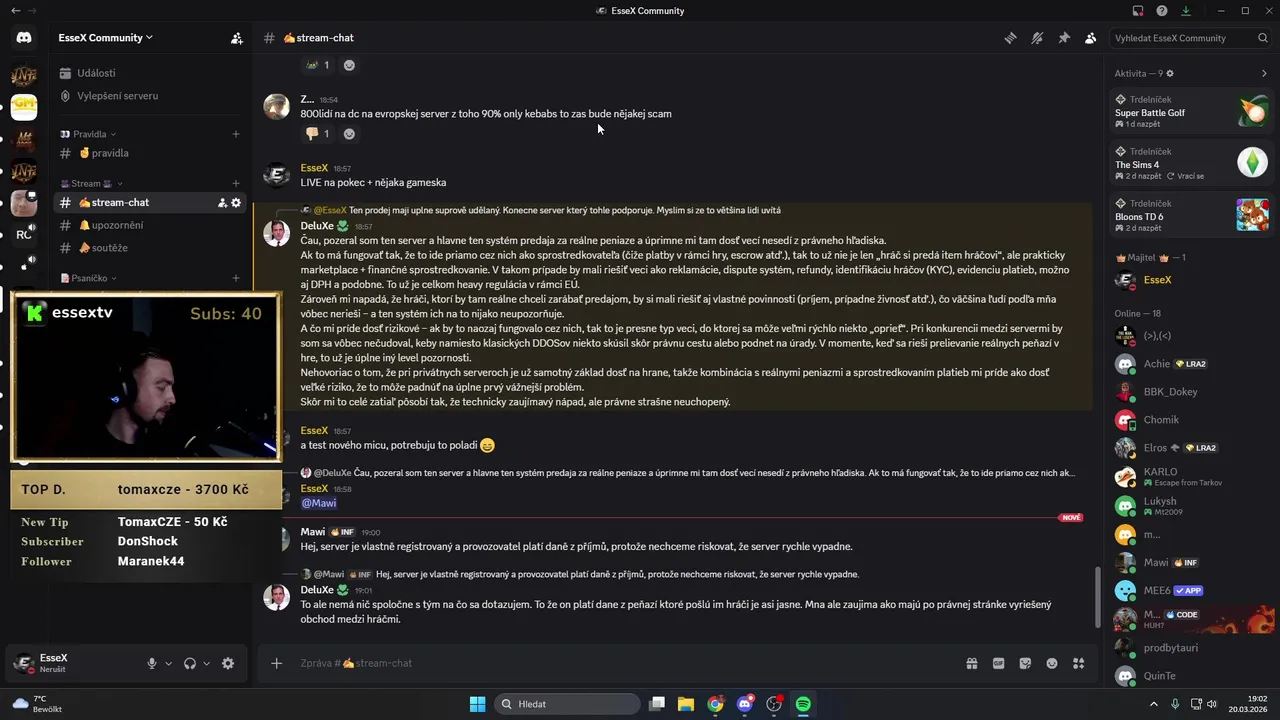Open the emoji picker in message box

[x=1052, y=663]
